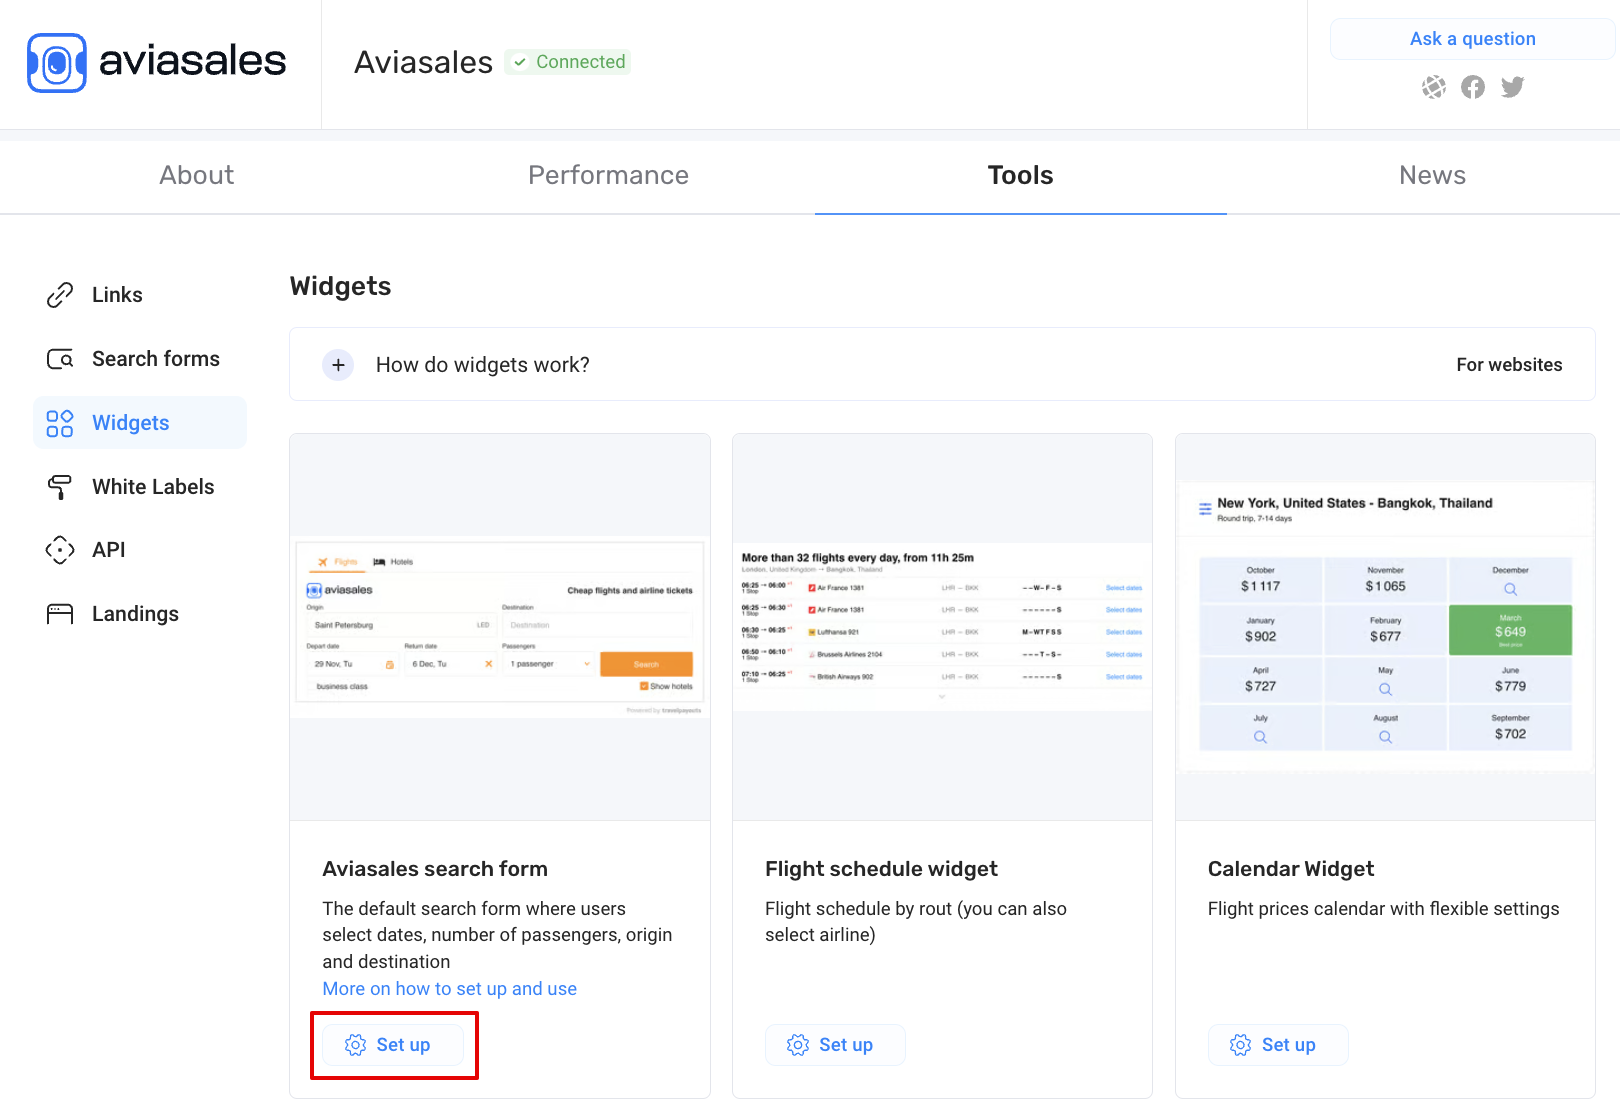1620x1114 pixels.
Task: Open White Labels in the sidebar
Action: (140, 487)
